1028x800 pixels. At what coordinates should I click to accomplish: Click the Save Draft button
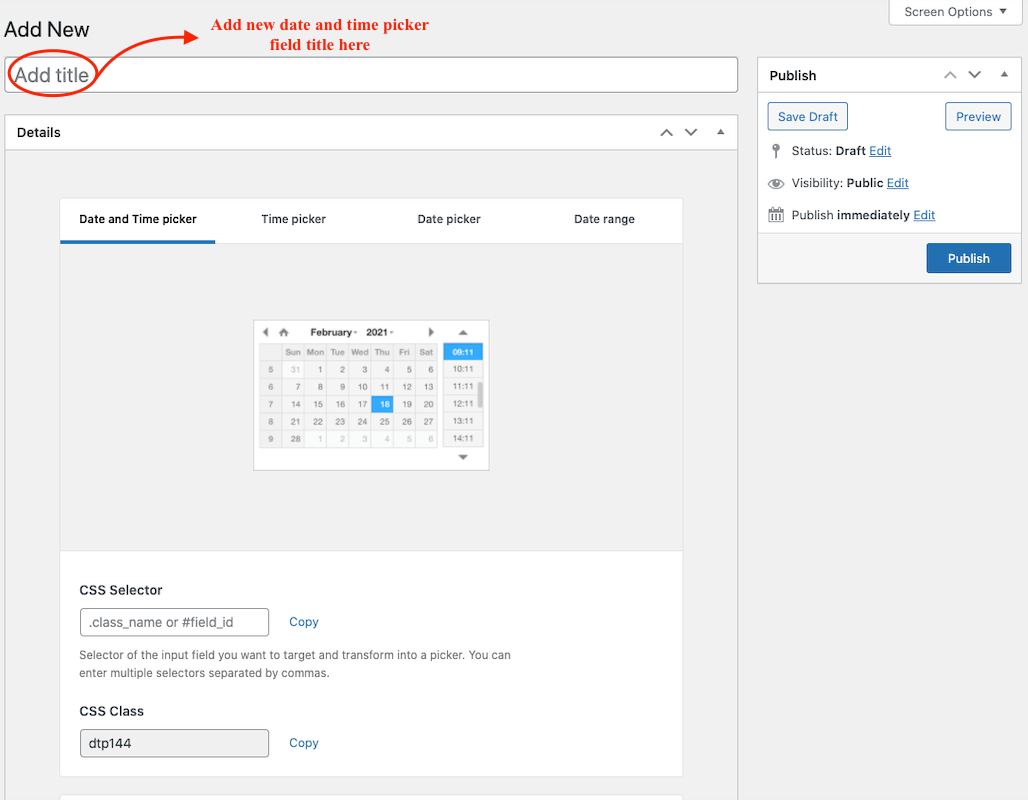pyautogui.click(x=808, y=117)
